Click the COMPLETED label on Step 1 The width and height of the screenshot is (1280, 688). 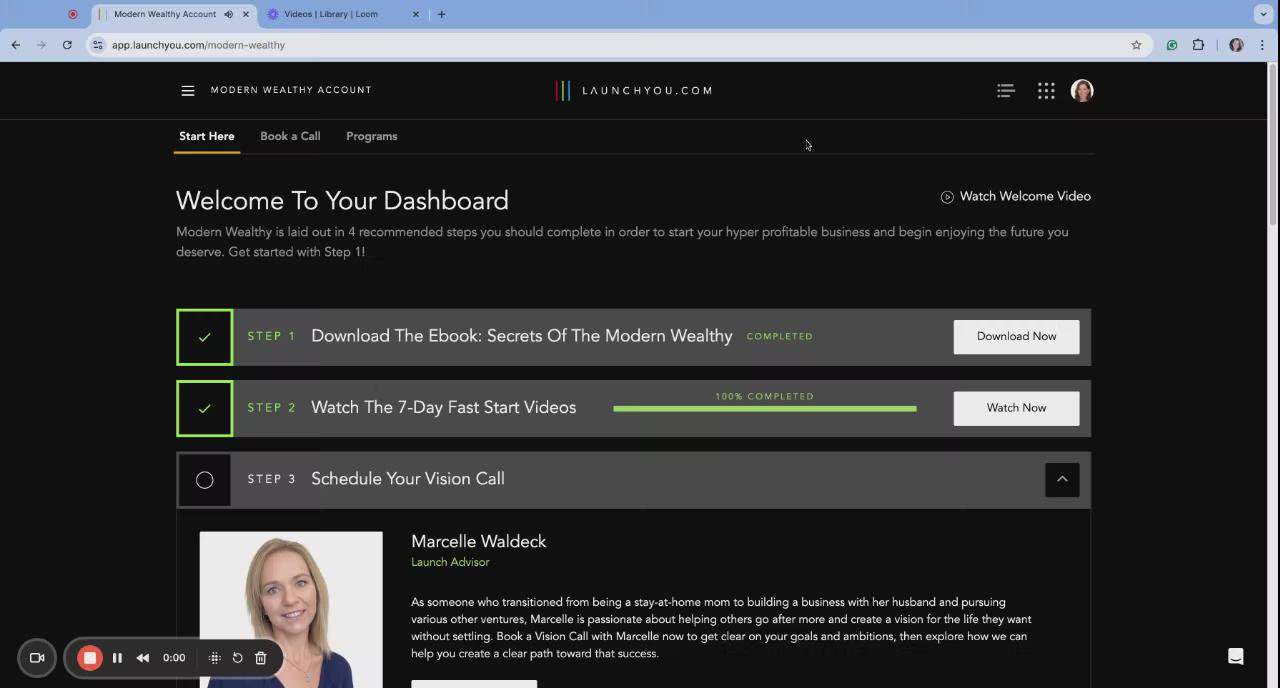(780, 337)
